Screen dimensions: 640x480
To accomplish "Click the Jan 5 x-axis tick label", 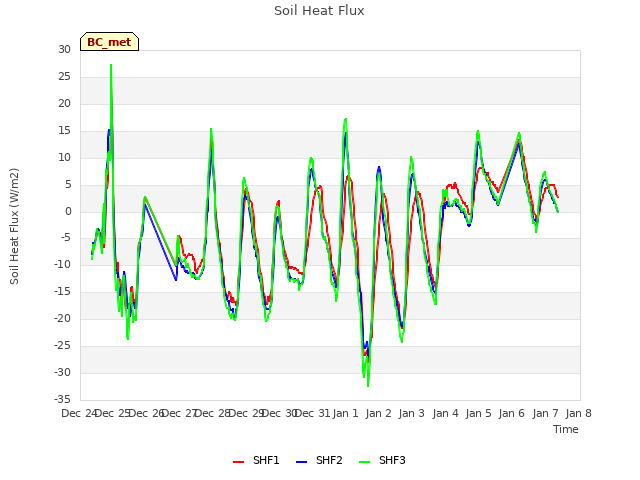I will click(478, 413).
